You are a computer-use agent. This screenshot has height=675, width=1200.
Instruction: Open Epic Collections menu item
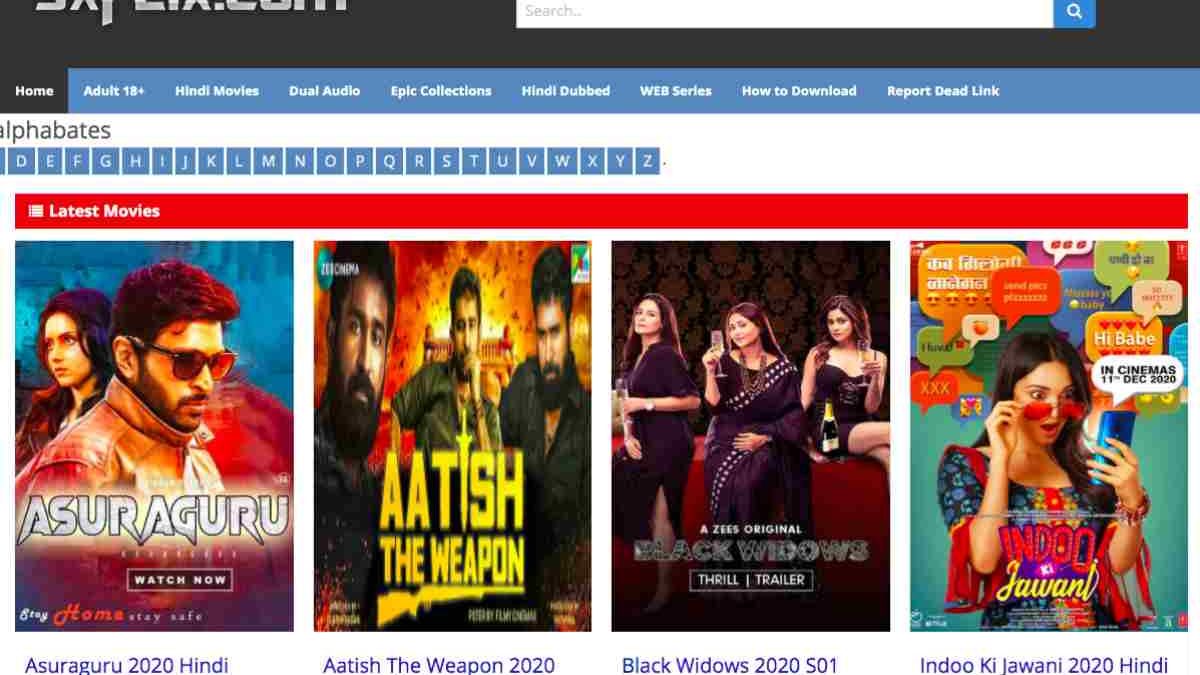pyautogui.click(x=441, y=91)
